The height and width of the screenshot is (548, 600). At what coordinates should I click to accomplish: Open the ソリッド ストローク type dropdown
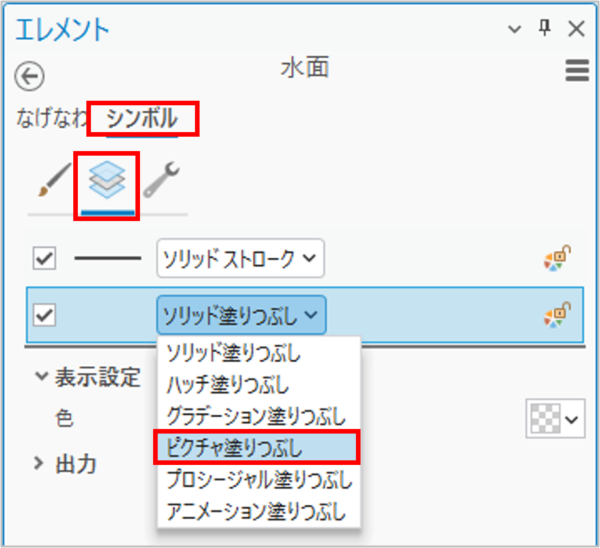(x=240, y=260)
